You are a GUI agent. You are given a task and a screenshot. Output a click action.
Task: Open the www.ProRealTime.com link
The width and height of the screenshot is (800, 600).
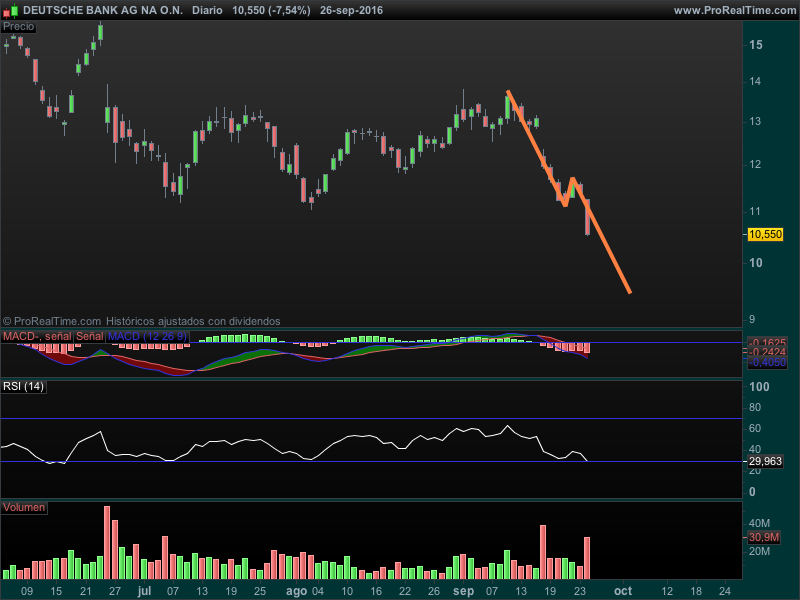click(735, 10)
